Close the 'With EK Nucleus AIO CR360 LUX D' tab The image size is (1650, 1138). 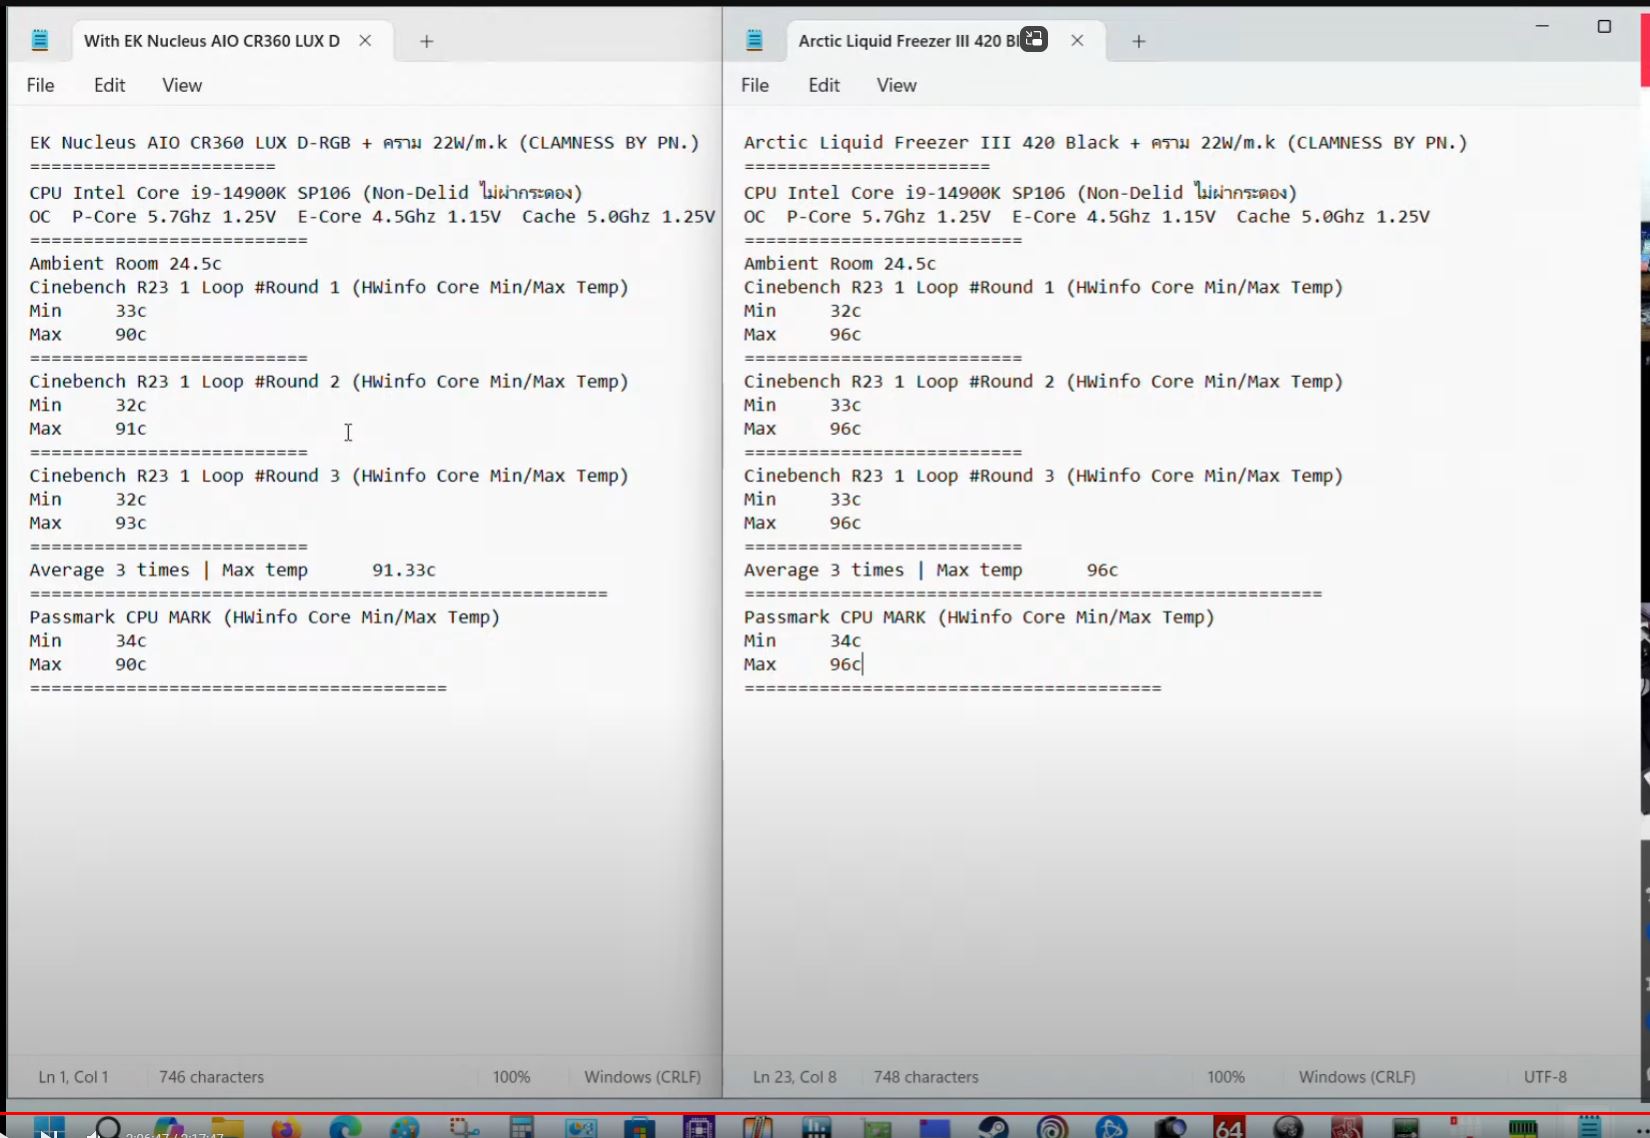(365, 41)
